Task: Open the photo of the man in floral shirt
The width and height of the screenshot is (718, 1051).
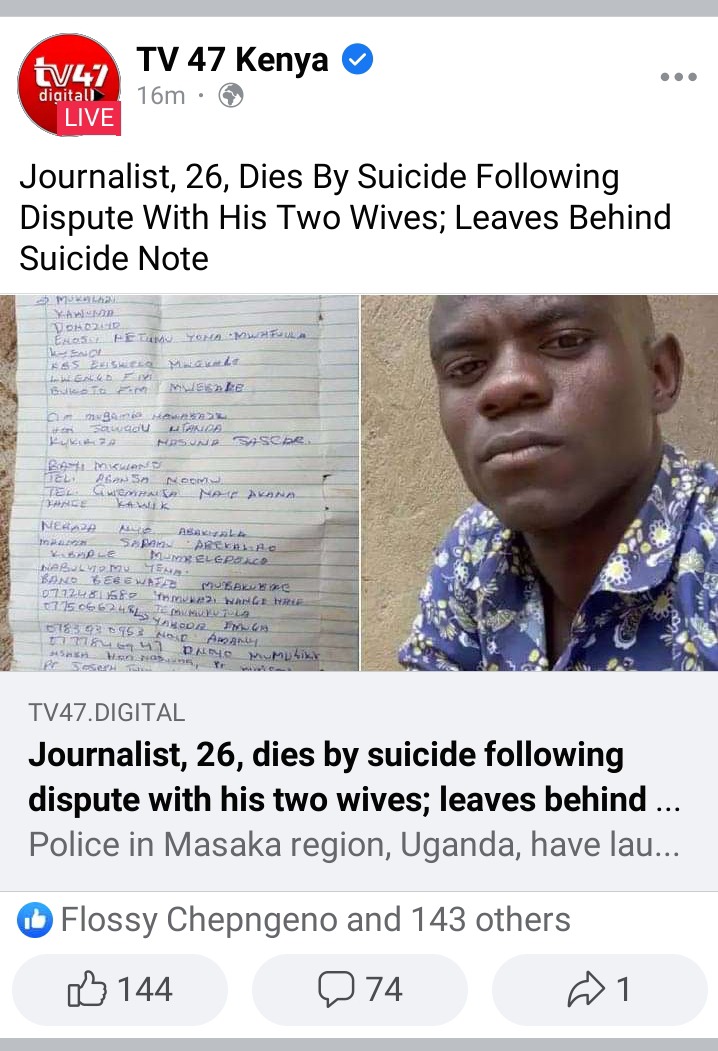Action: (540, 483)
